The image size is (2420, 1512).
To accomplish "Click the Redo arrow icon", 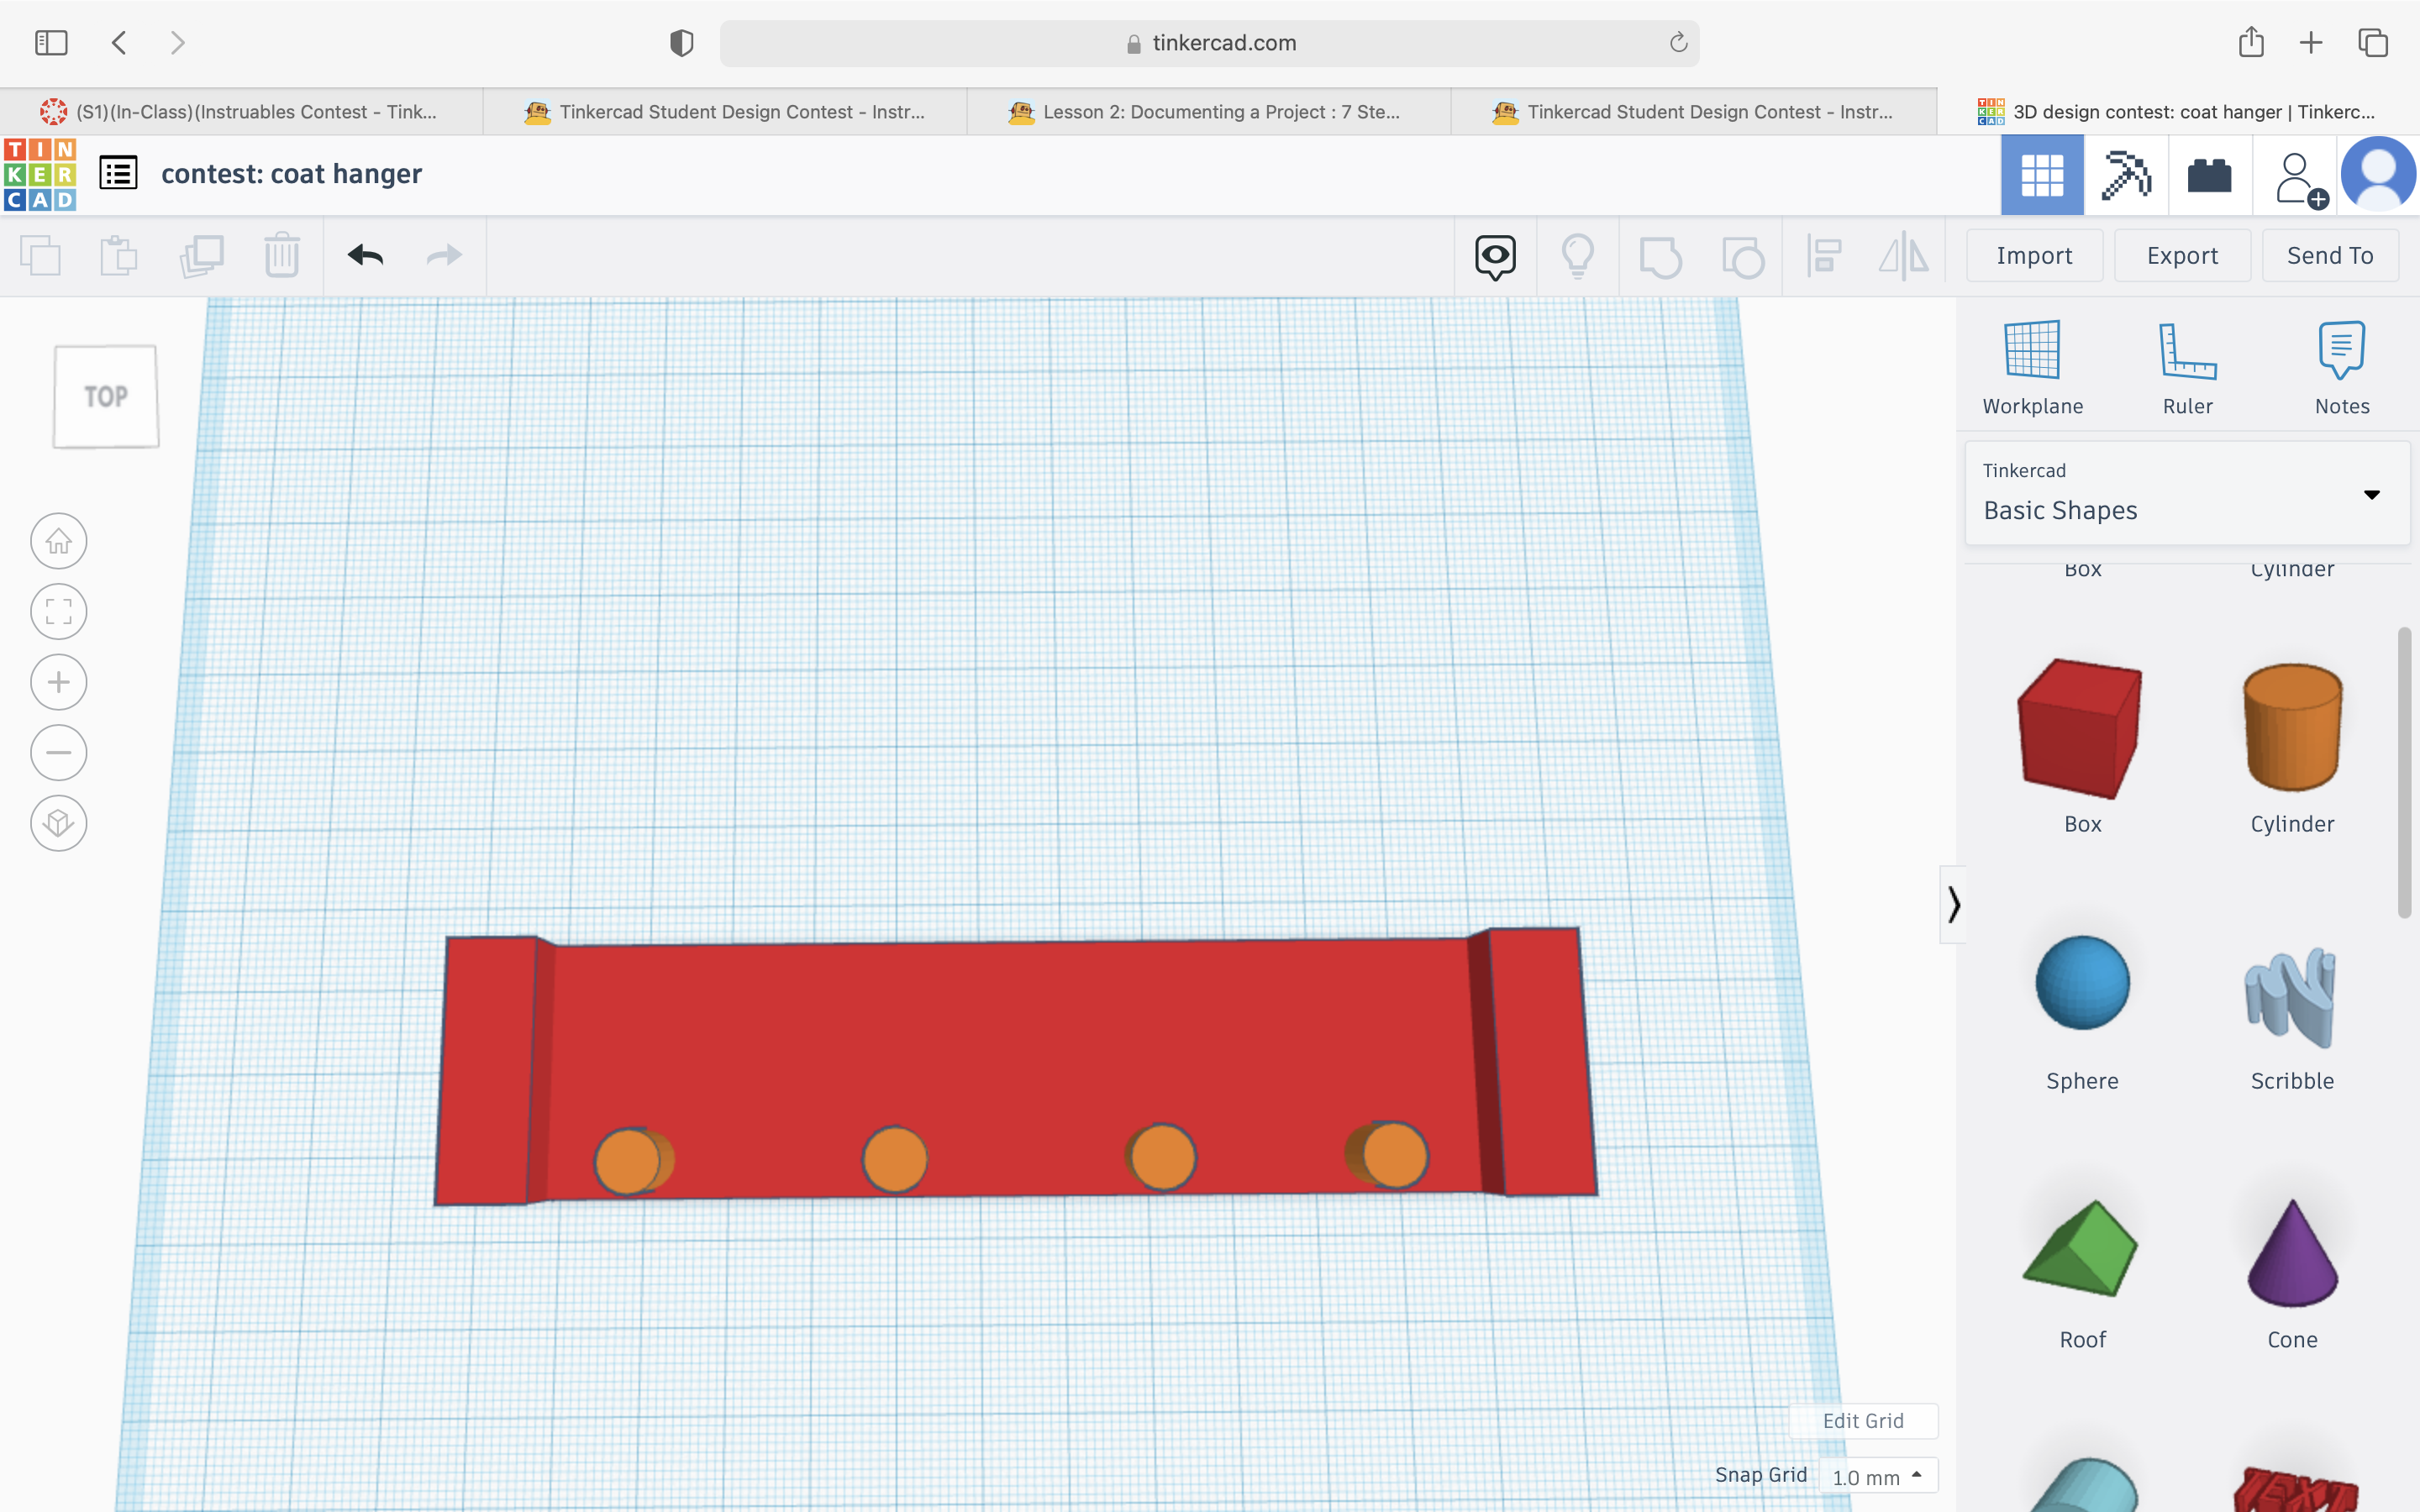I will click(x=443, y=256).
